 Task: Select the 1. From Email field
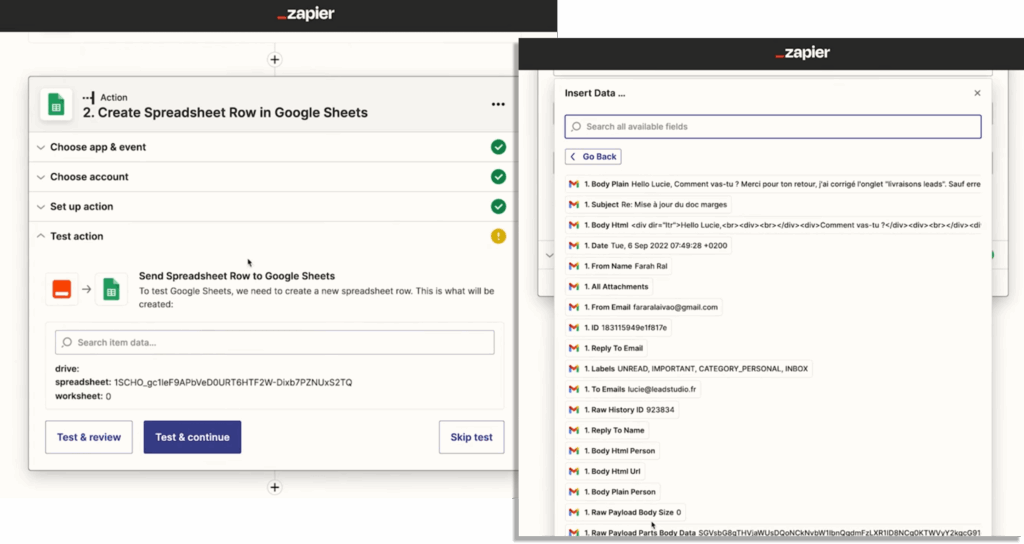click(643, 307)
